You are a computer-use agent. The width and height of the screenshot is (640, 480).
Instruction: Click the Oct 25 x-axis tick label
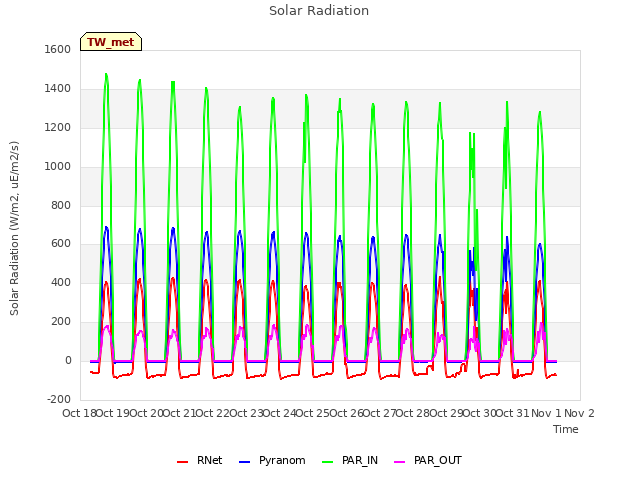click(313, 413)
